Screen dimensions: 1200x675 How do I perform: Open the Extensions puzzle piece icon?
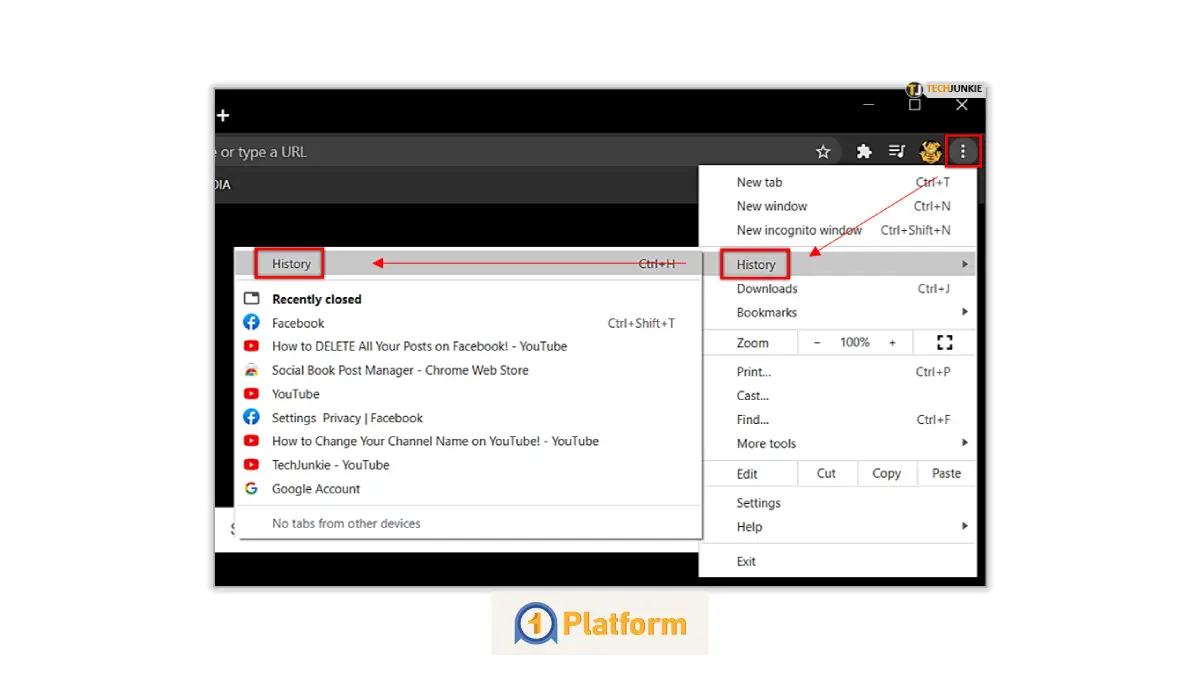click(x=864, y=152)
